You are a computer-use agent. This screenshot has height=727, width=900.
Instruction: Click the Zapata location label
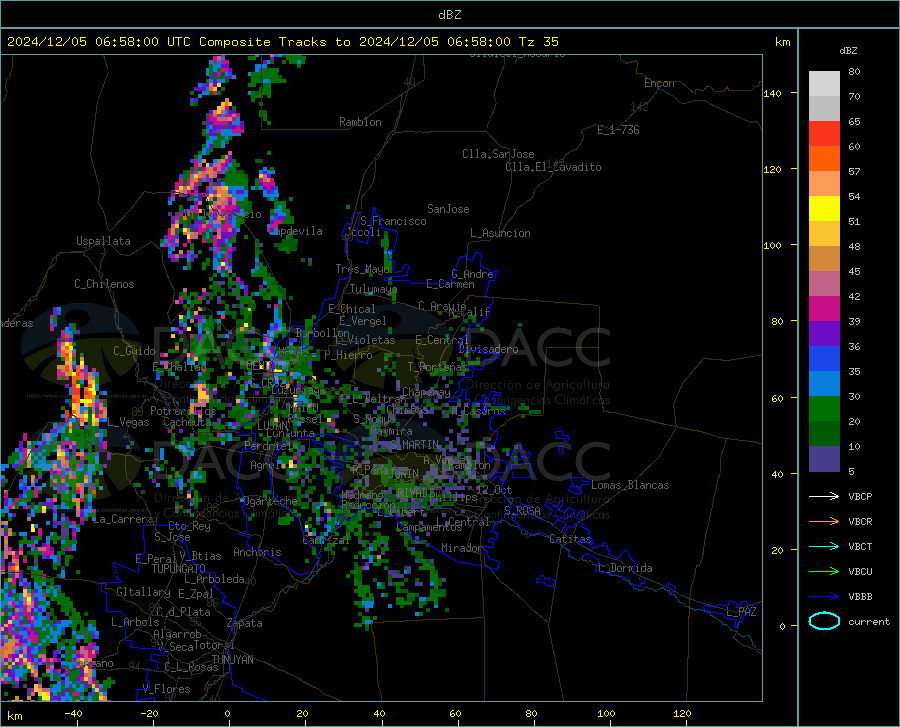245,623
